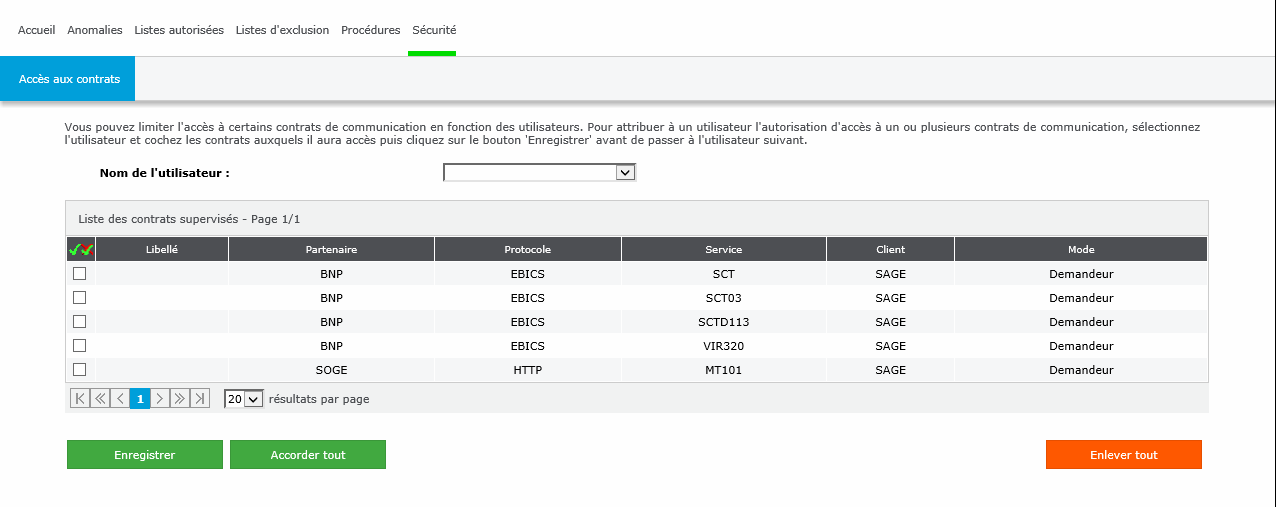
Task: Click the Accorder tout button
Action: coord(308,455)
